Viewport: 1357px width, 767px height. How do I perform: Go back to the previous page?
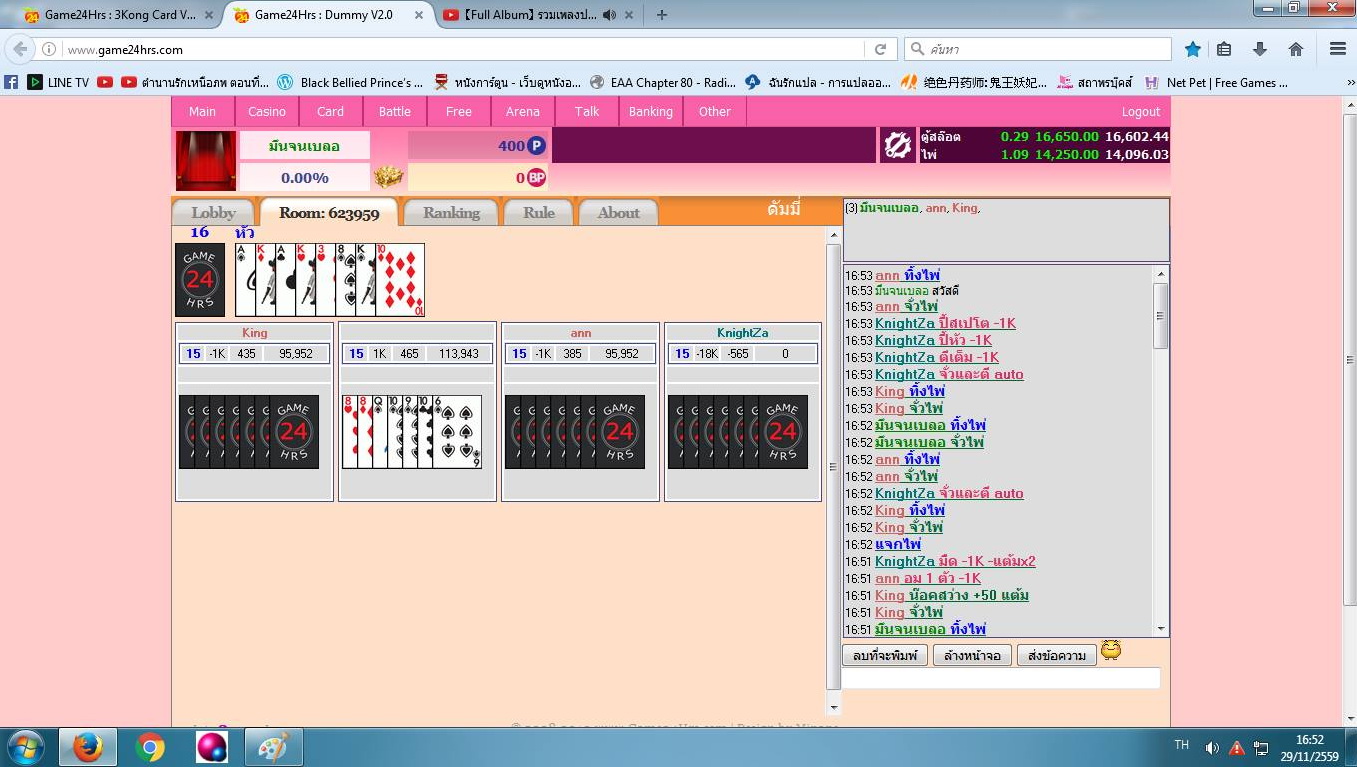(20, 49)
